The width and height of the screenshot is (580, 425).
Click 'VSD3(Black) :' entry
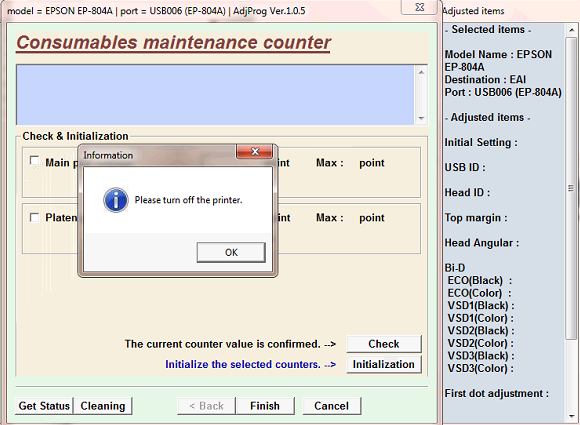[x=481, y=356]
